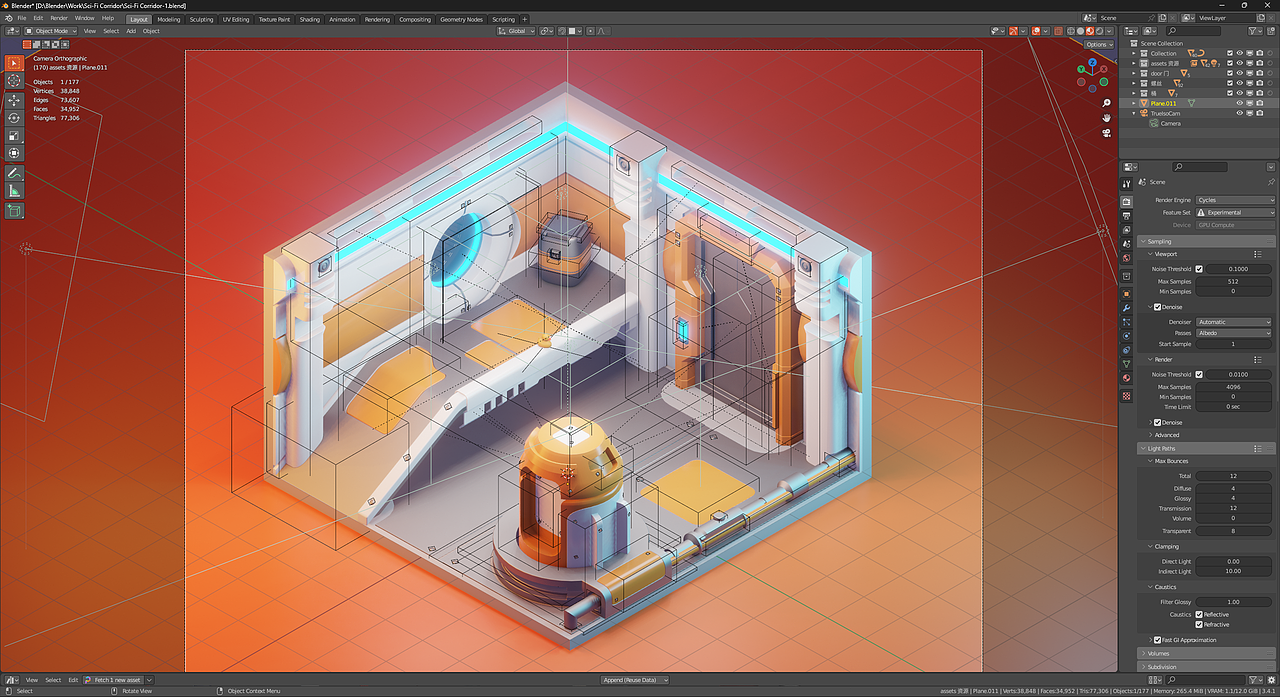Open the Rendering menu in the top bar
The width and height of the screenshot is (1280, 697).
(377, 18)
